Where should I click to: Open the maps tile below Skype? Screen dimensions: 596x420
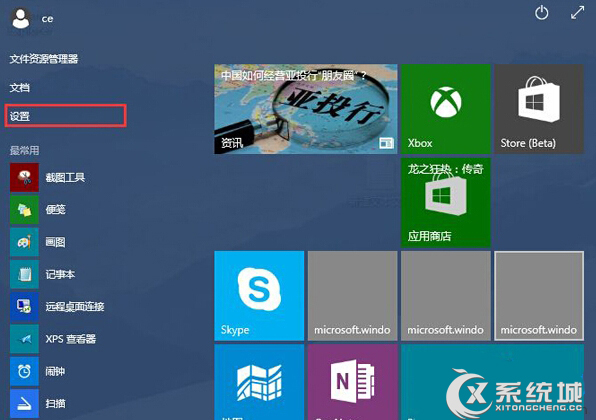tap(259, 382)
